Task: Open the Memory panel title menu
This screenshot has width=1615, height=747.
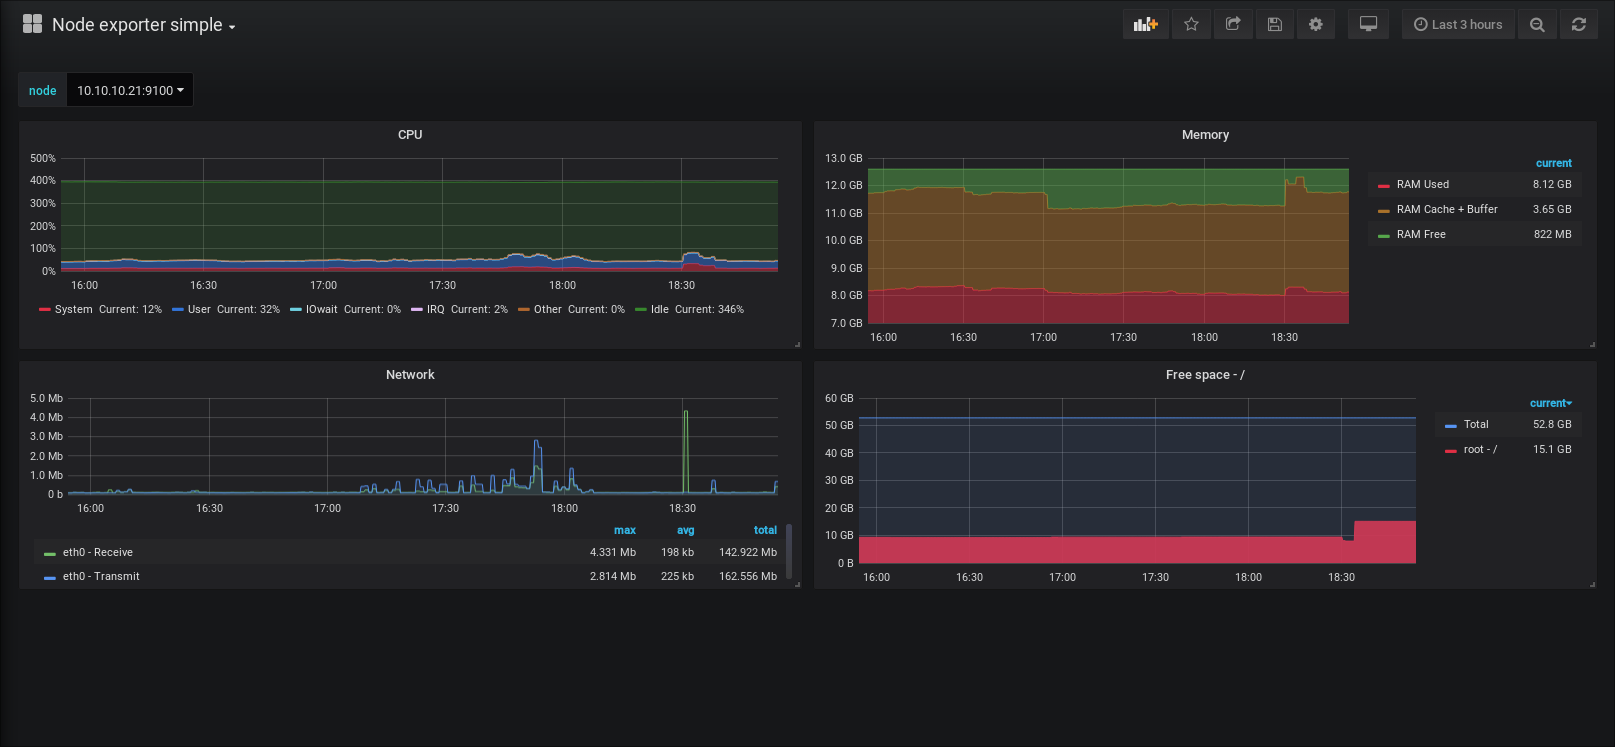Action: tap(1205, 135)
